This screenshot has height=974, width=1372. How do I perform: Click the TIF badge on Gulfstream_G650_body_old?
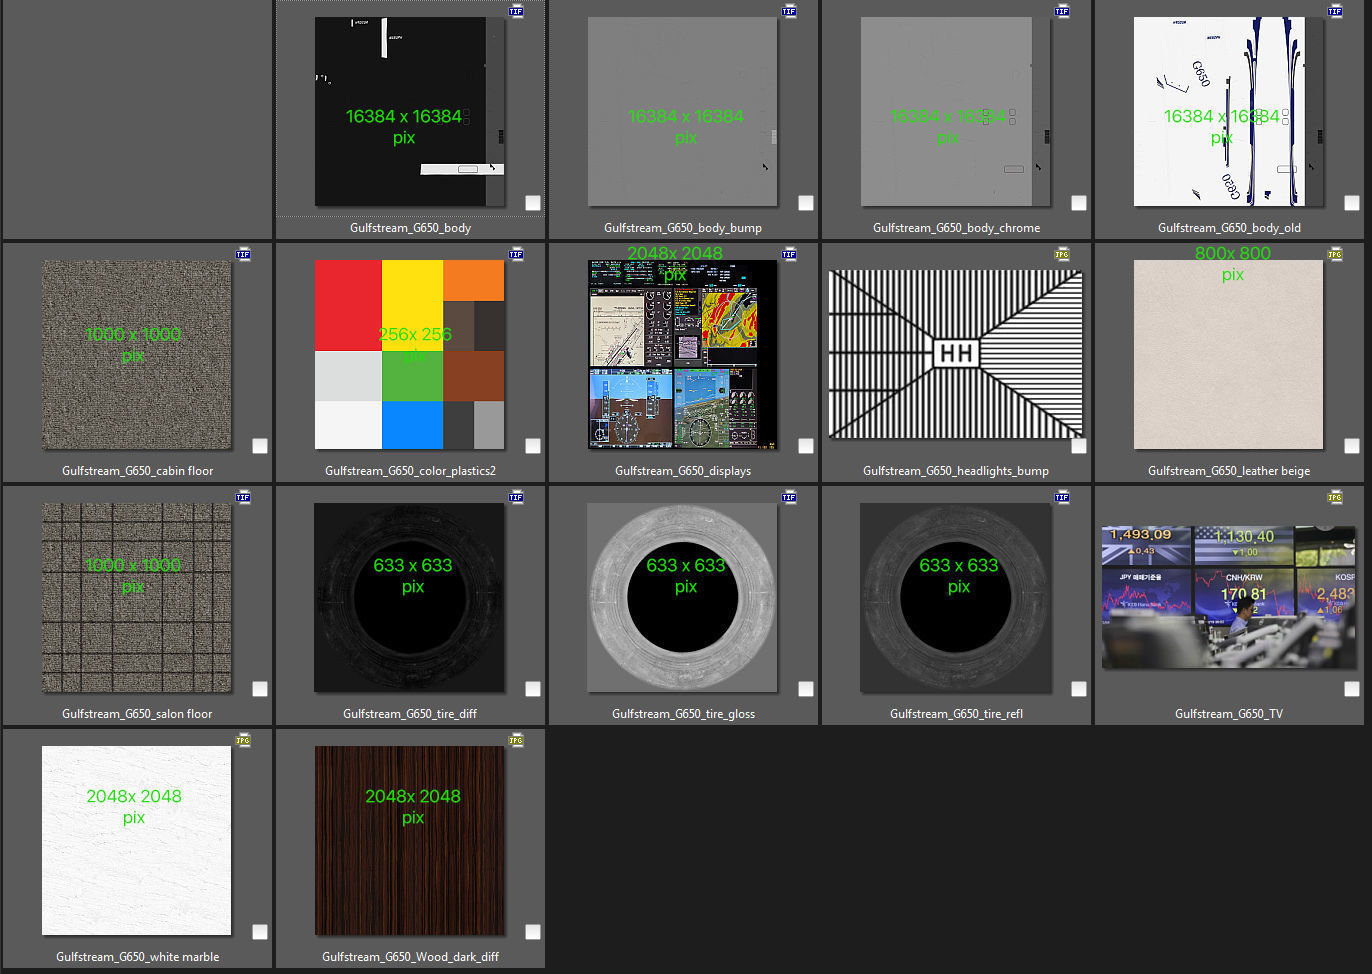(1335, 11)
